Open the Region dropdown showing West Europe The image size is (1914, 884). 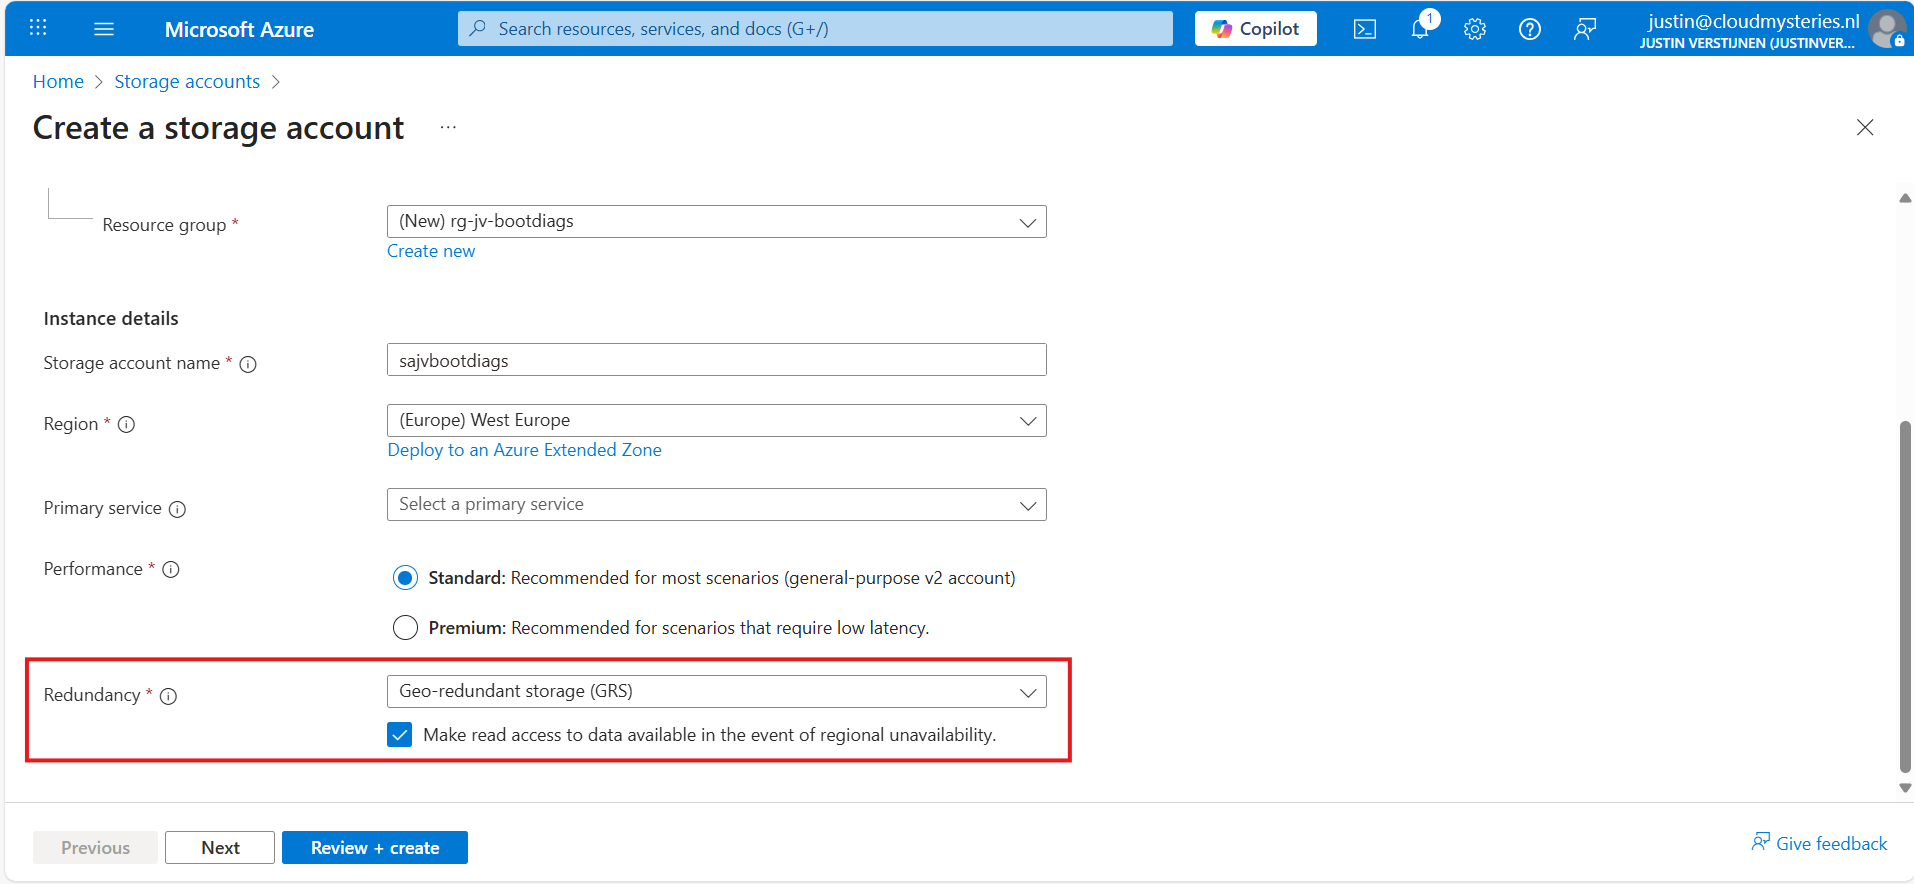(x=716, y=421)
